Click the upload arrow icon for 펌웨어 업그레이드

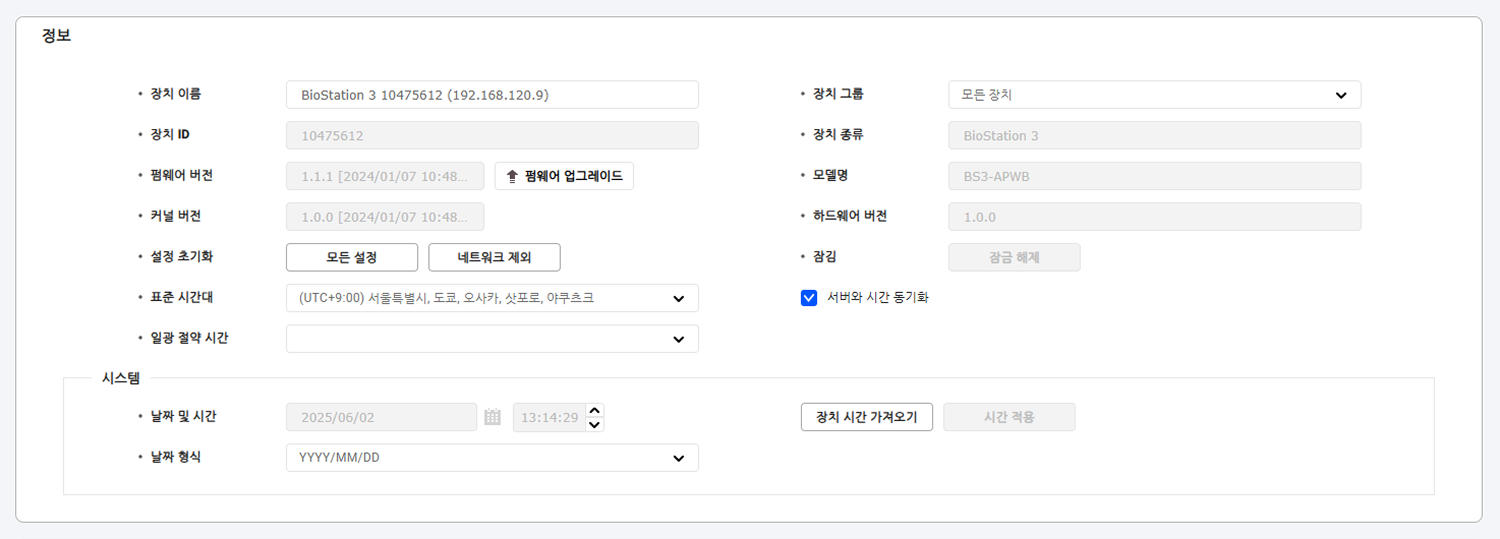click(512, 176)
